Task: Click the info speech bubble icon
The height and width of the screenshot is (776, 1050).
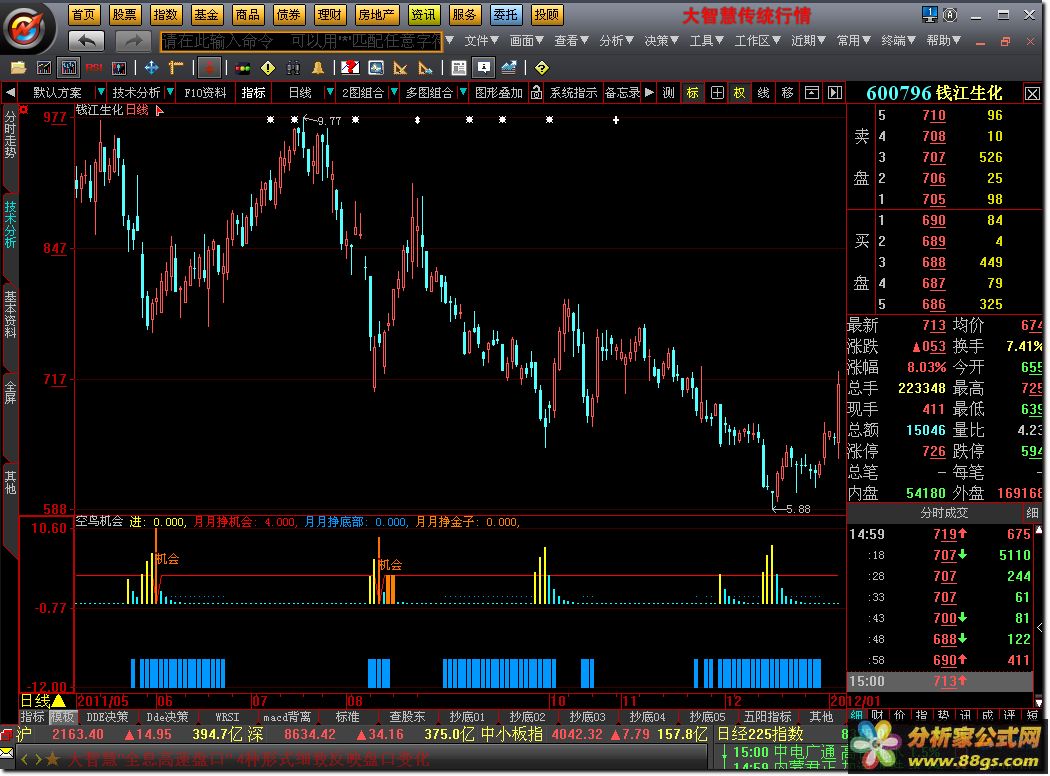Action: tap(483, 68)
